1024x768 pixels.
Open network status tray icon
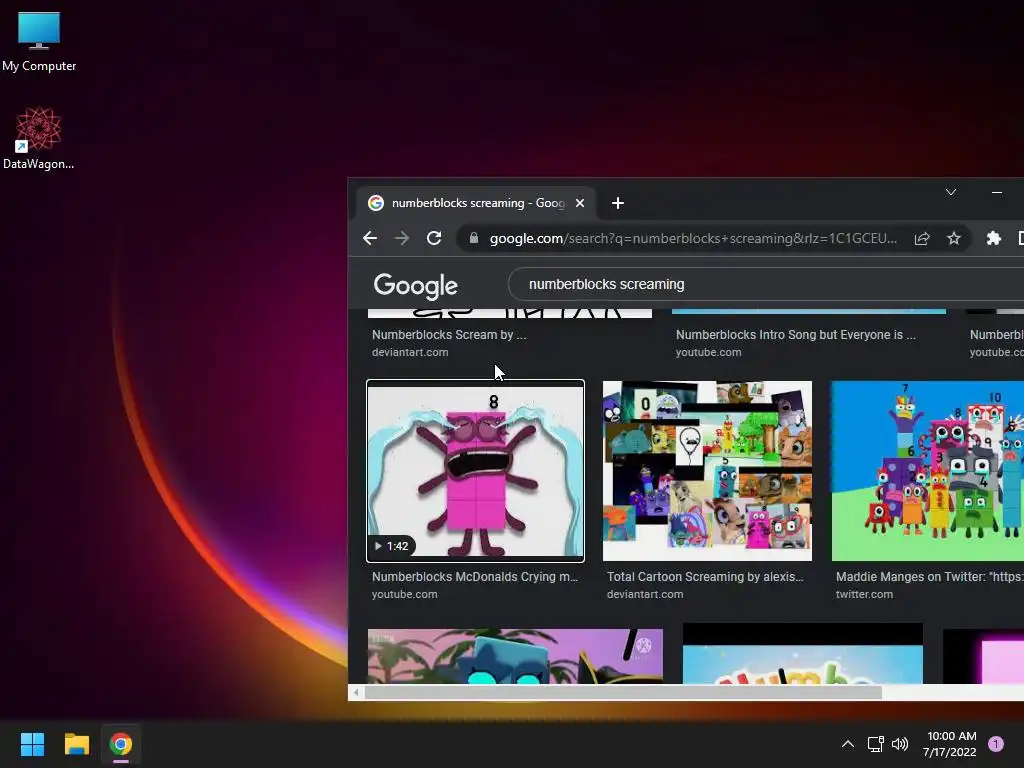point(875,744)
